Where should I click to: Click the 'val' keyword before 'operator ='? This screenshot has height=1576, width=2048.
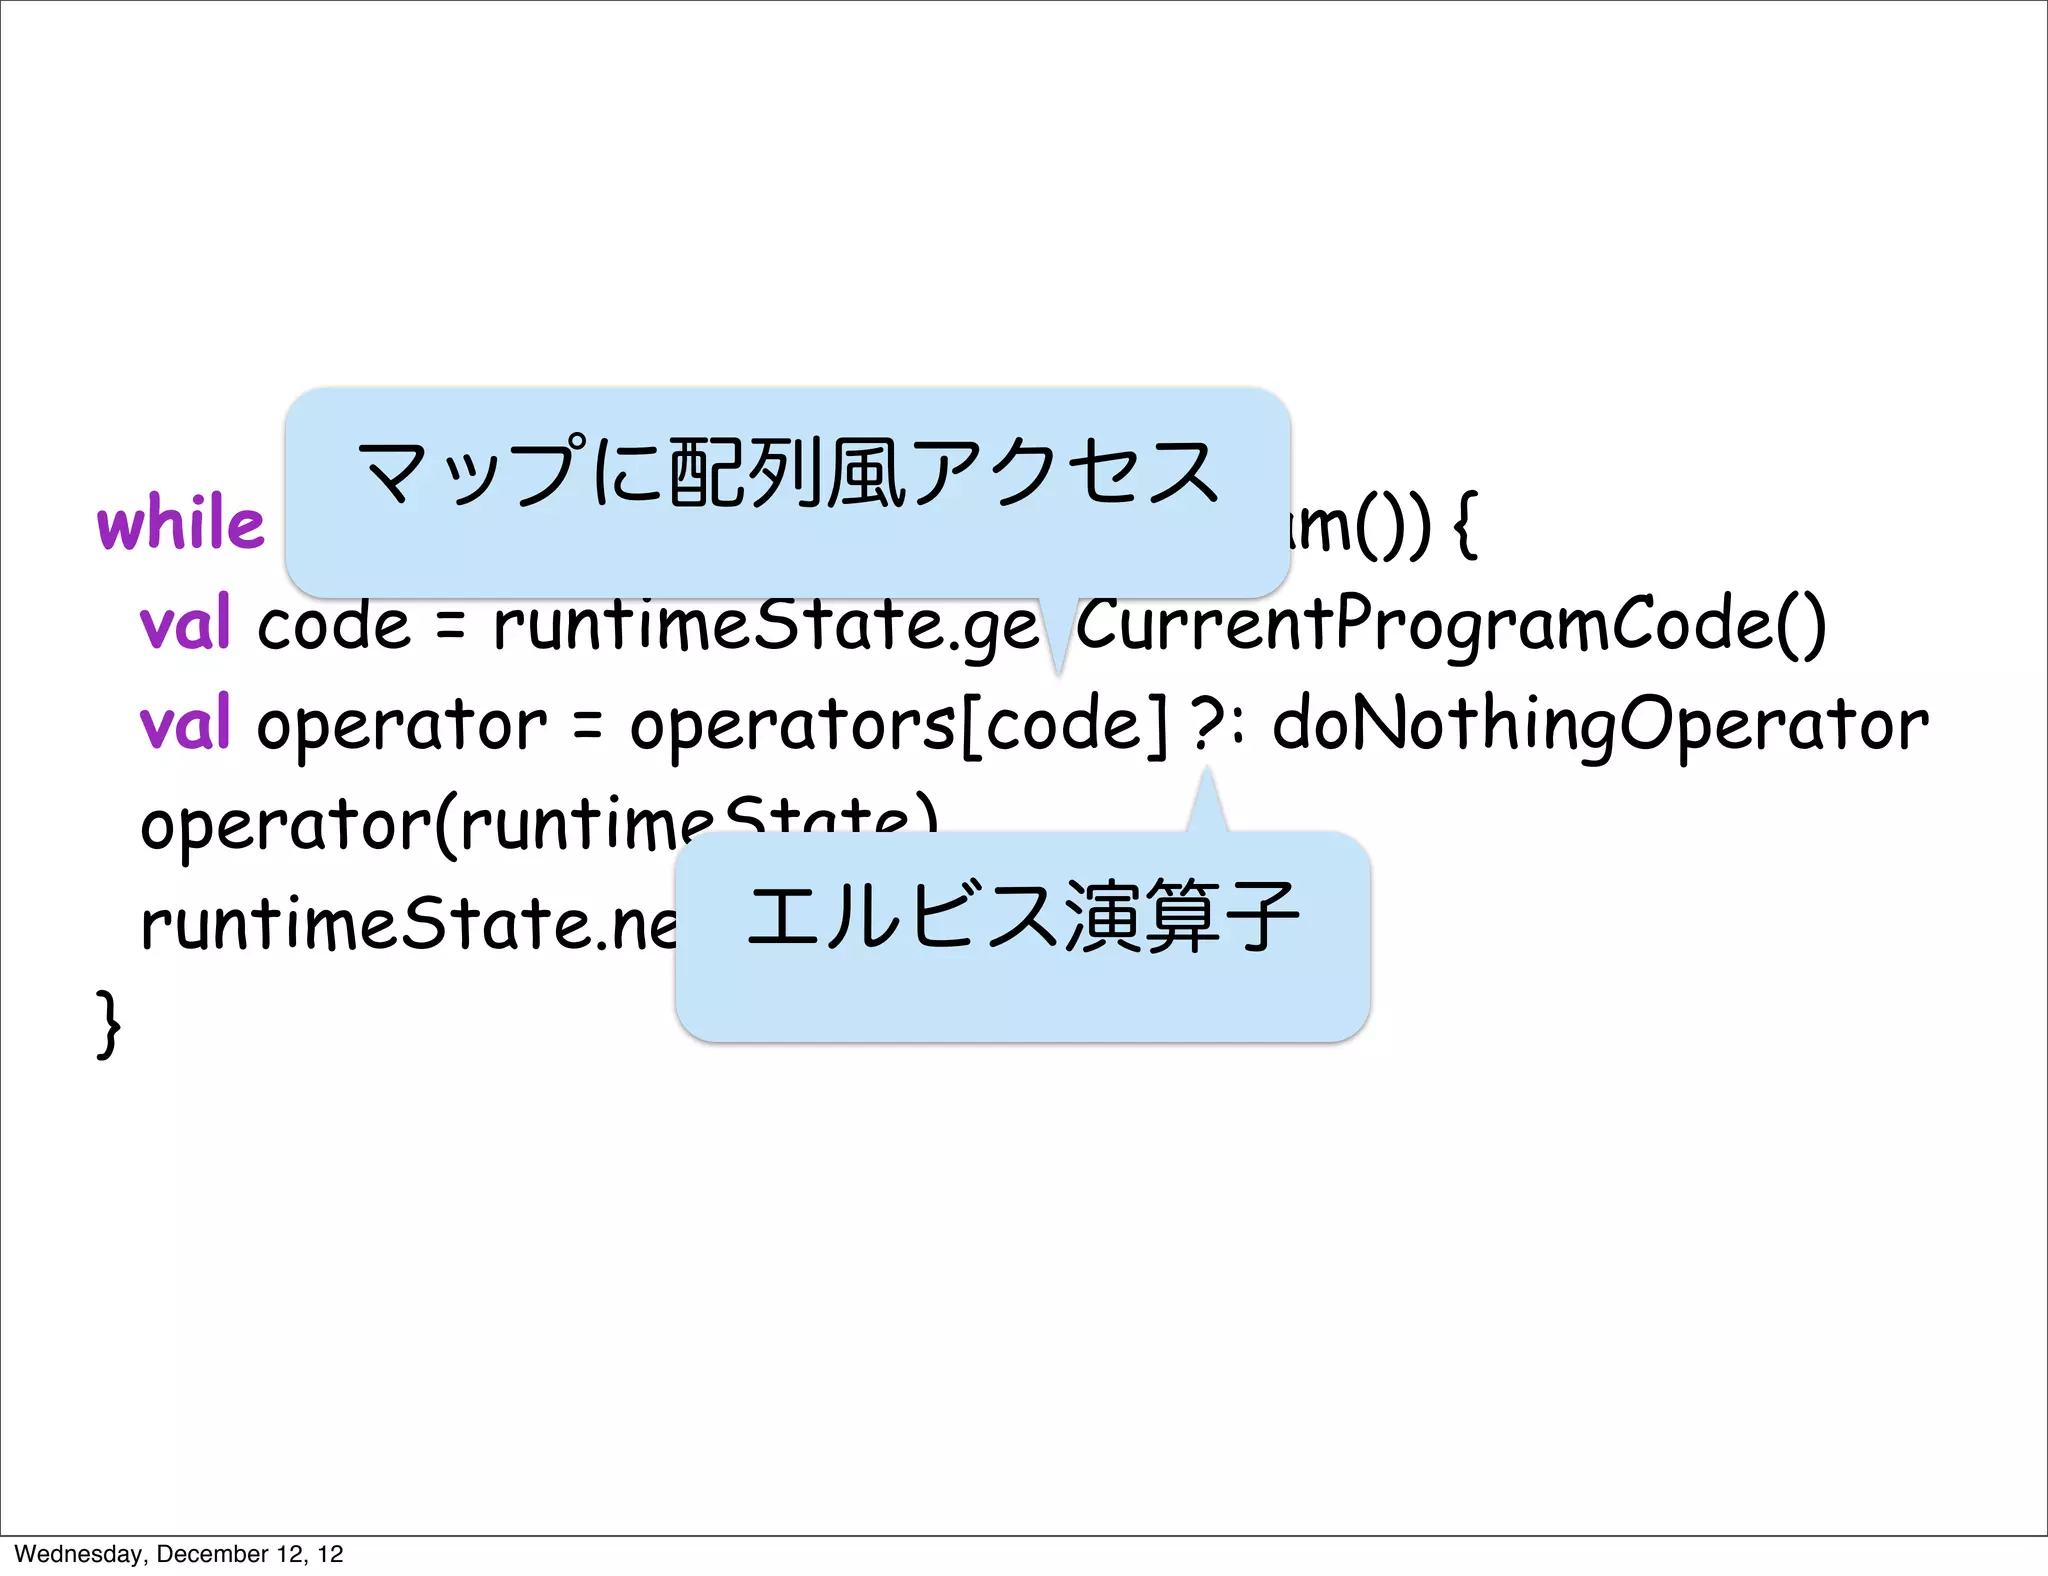[x=186, y=722]
